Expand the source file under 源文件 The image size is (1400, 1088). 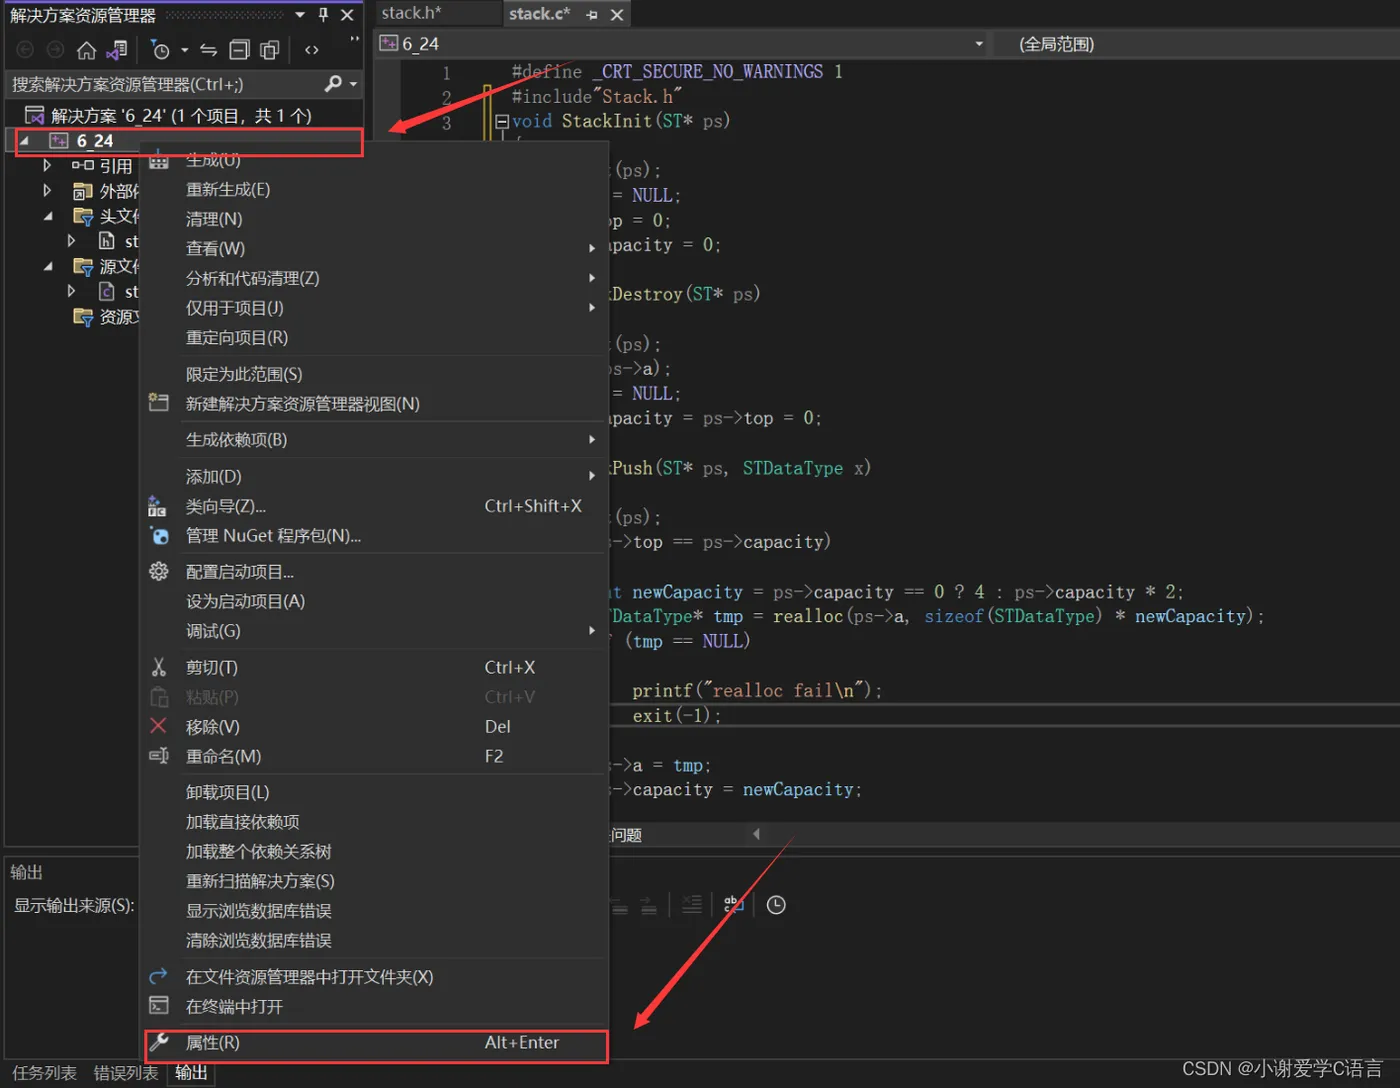[x=71, y=291]
